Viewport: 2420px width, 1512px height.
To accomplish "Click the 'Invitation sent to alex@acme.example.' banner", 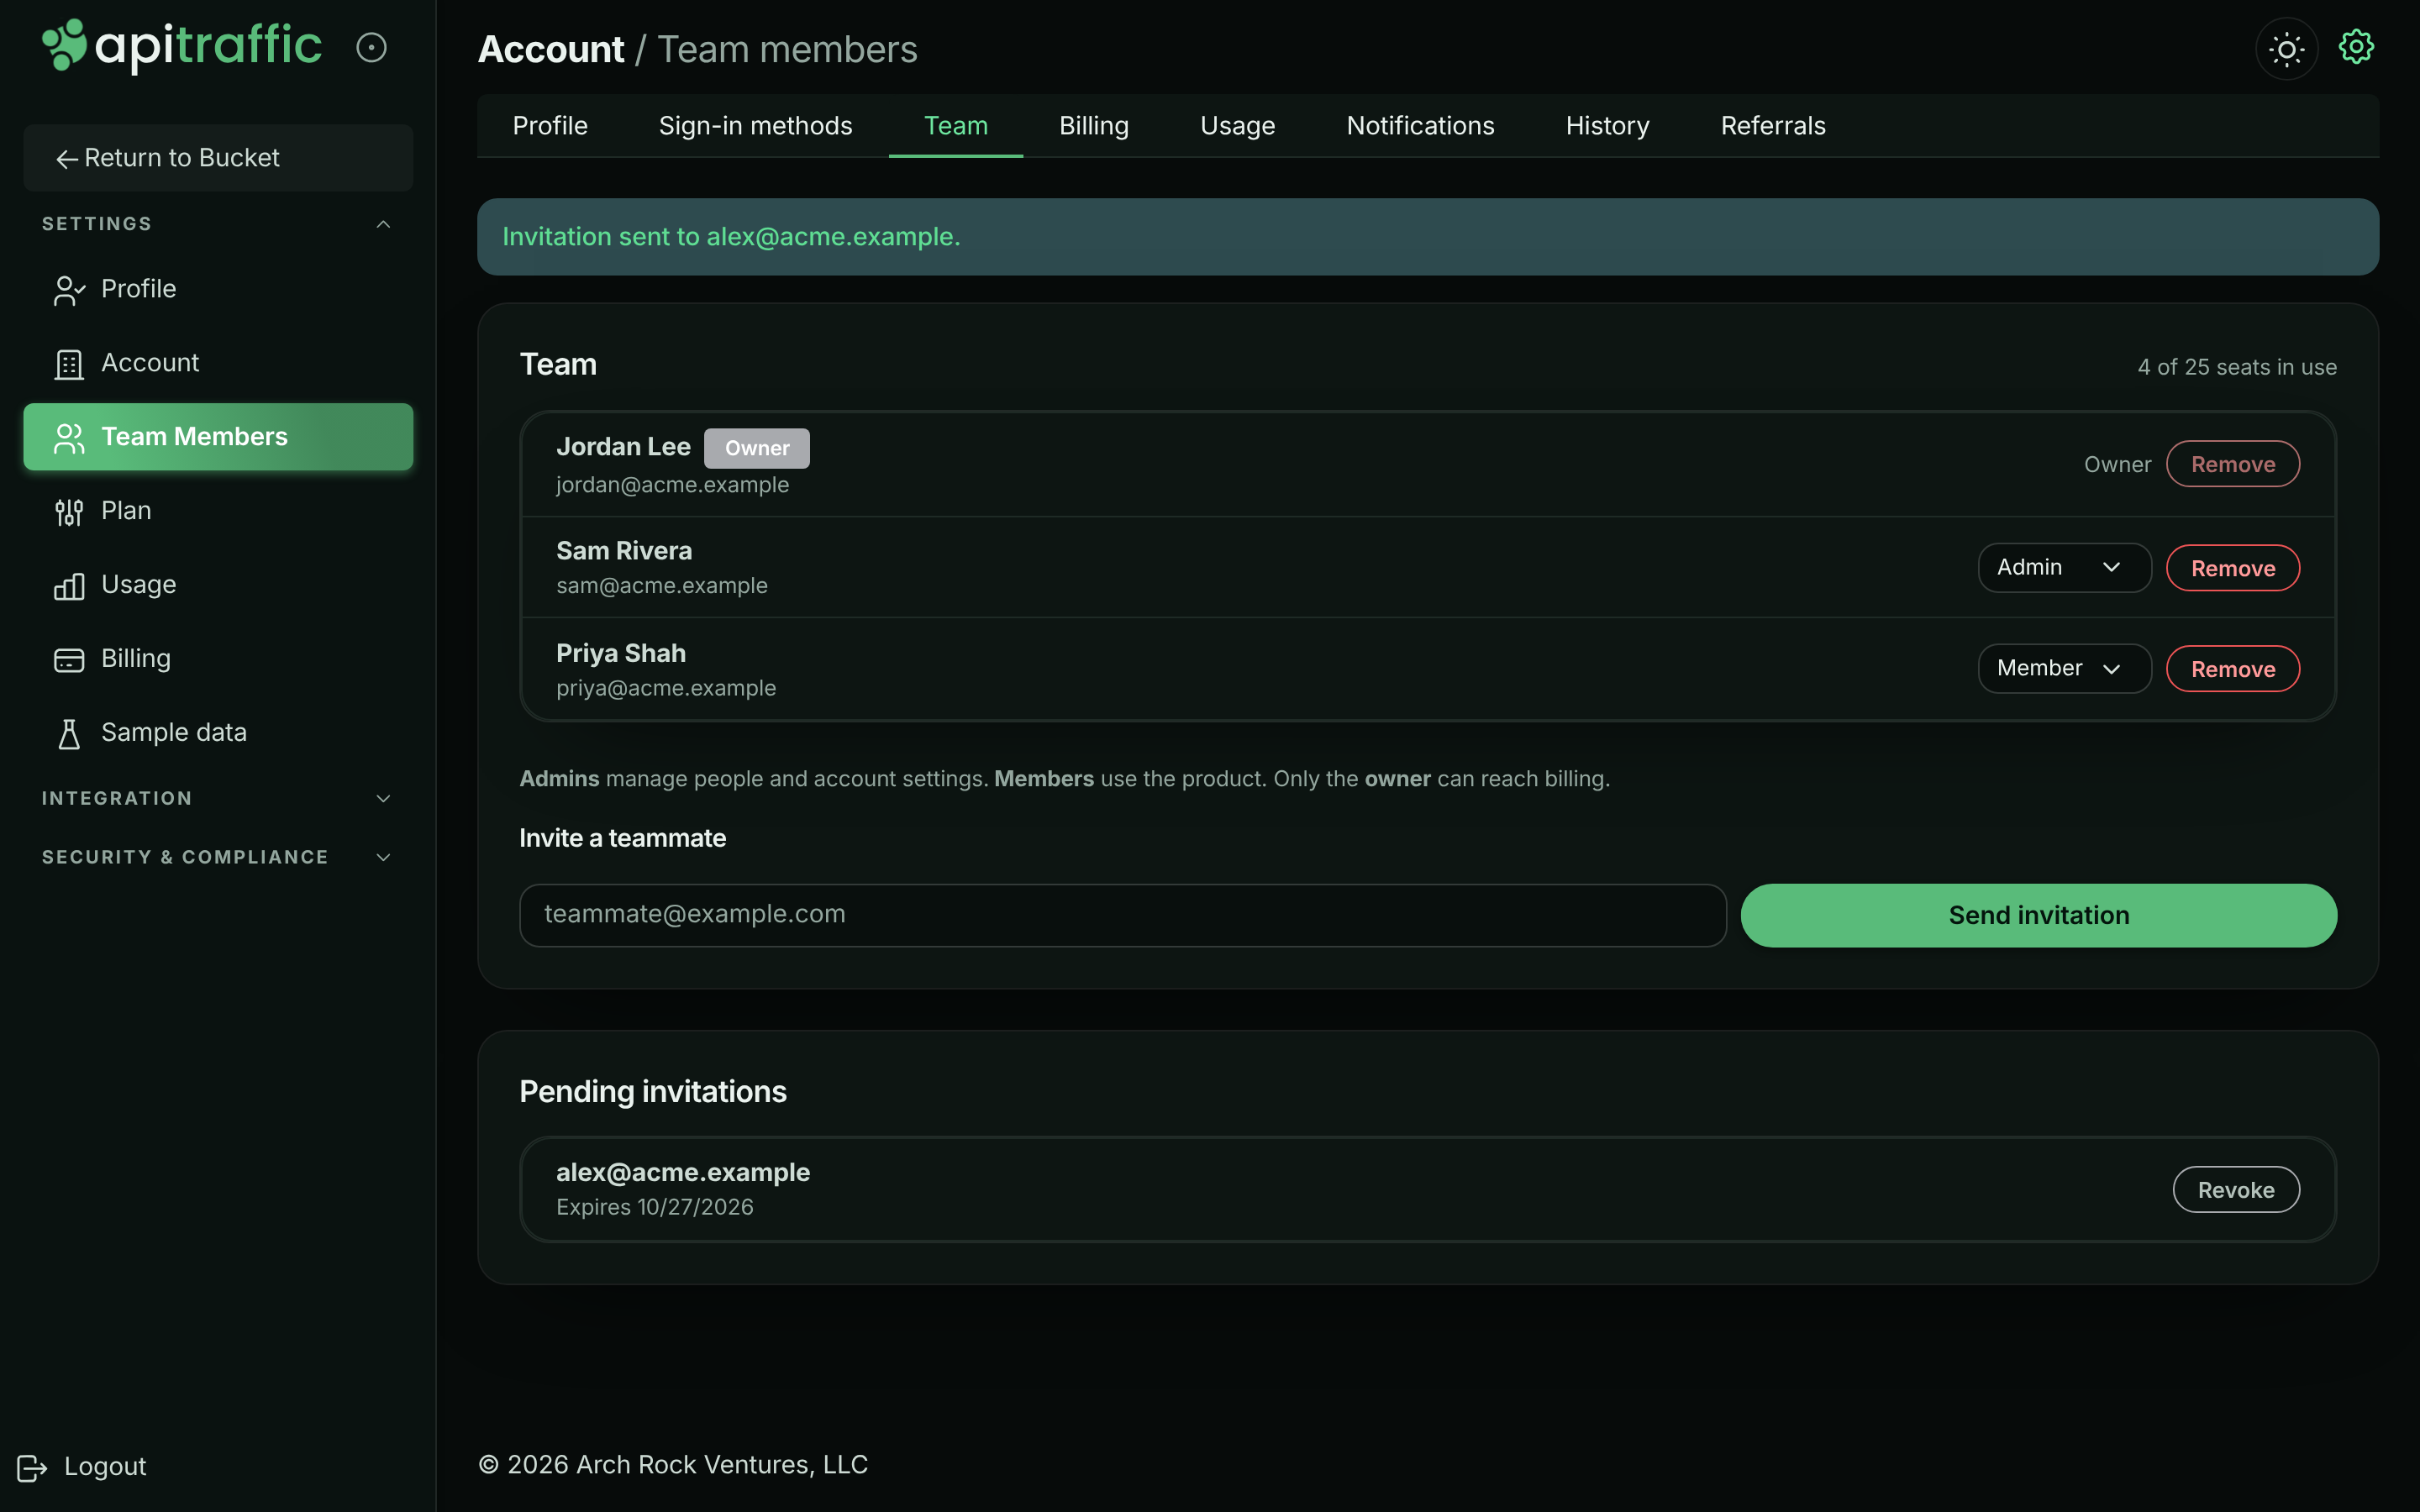I will click(x=1428, y=237).
